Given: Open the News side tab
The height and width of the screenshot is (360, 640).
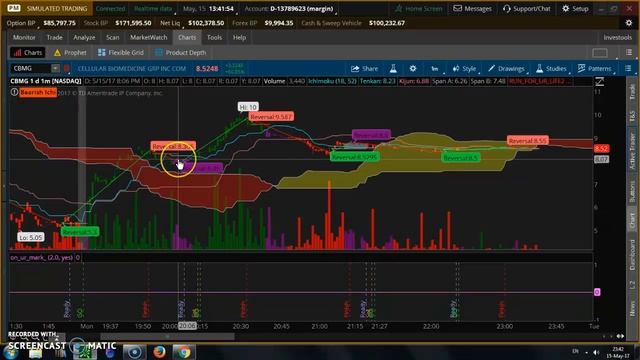Looking at the screenshot, I should [x=633, y=309].
